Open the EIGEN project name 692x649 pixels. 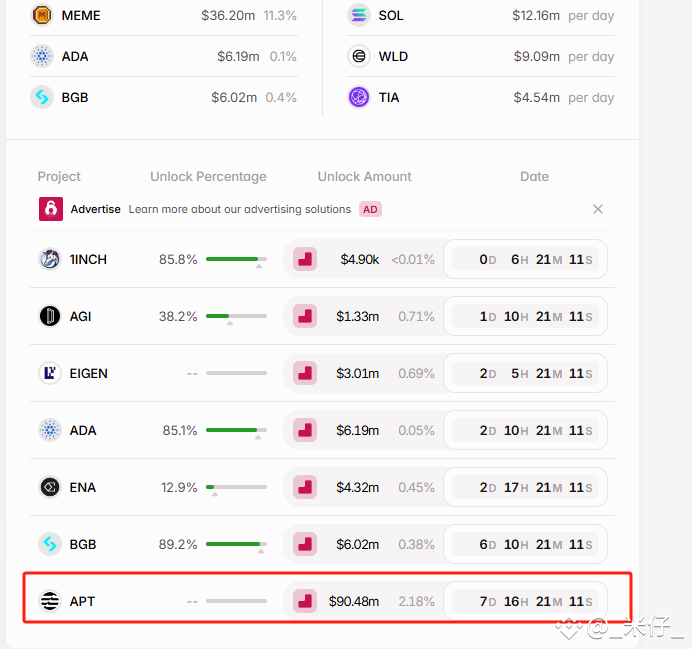89,373
